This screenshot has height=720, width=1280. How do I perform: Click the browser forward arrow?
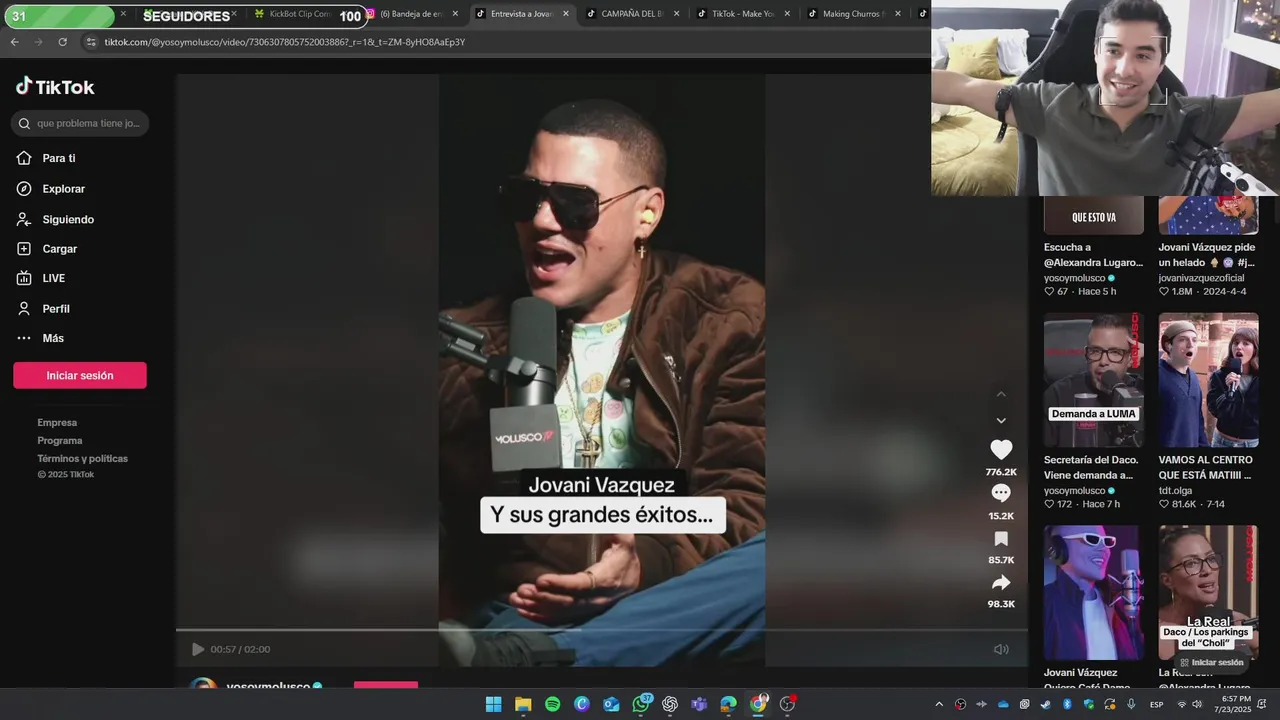click(38, 42)
